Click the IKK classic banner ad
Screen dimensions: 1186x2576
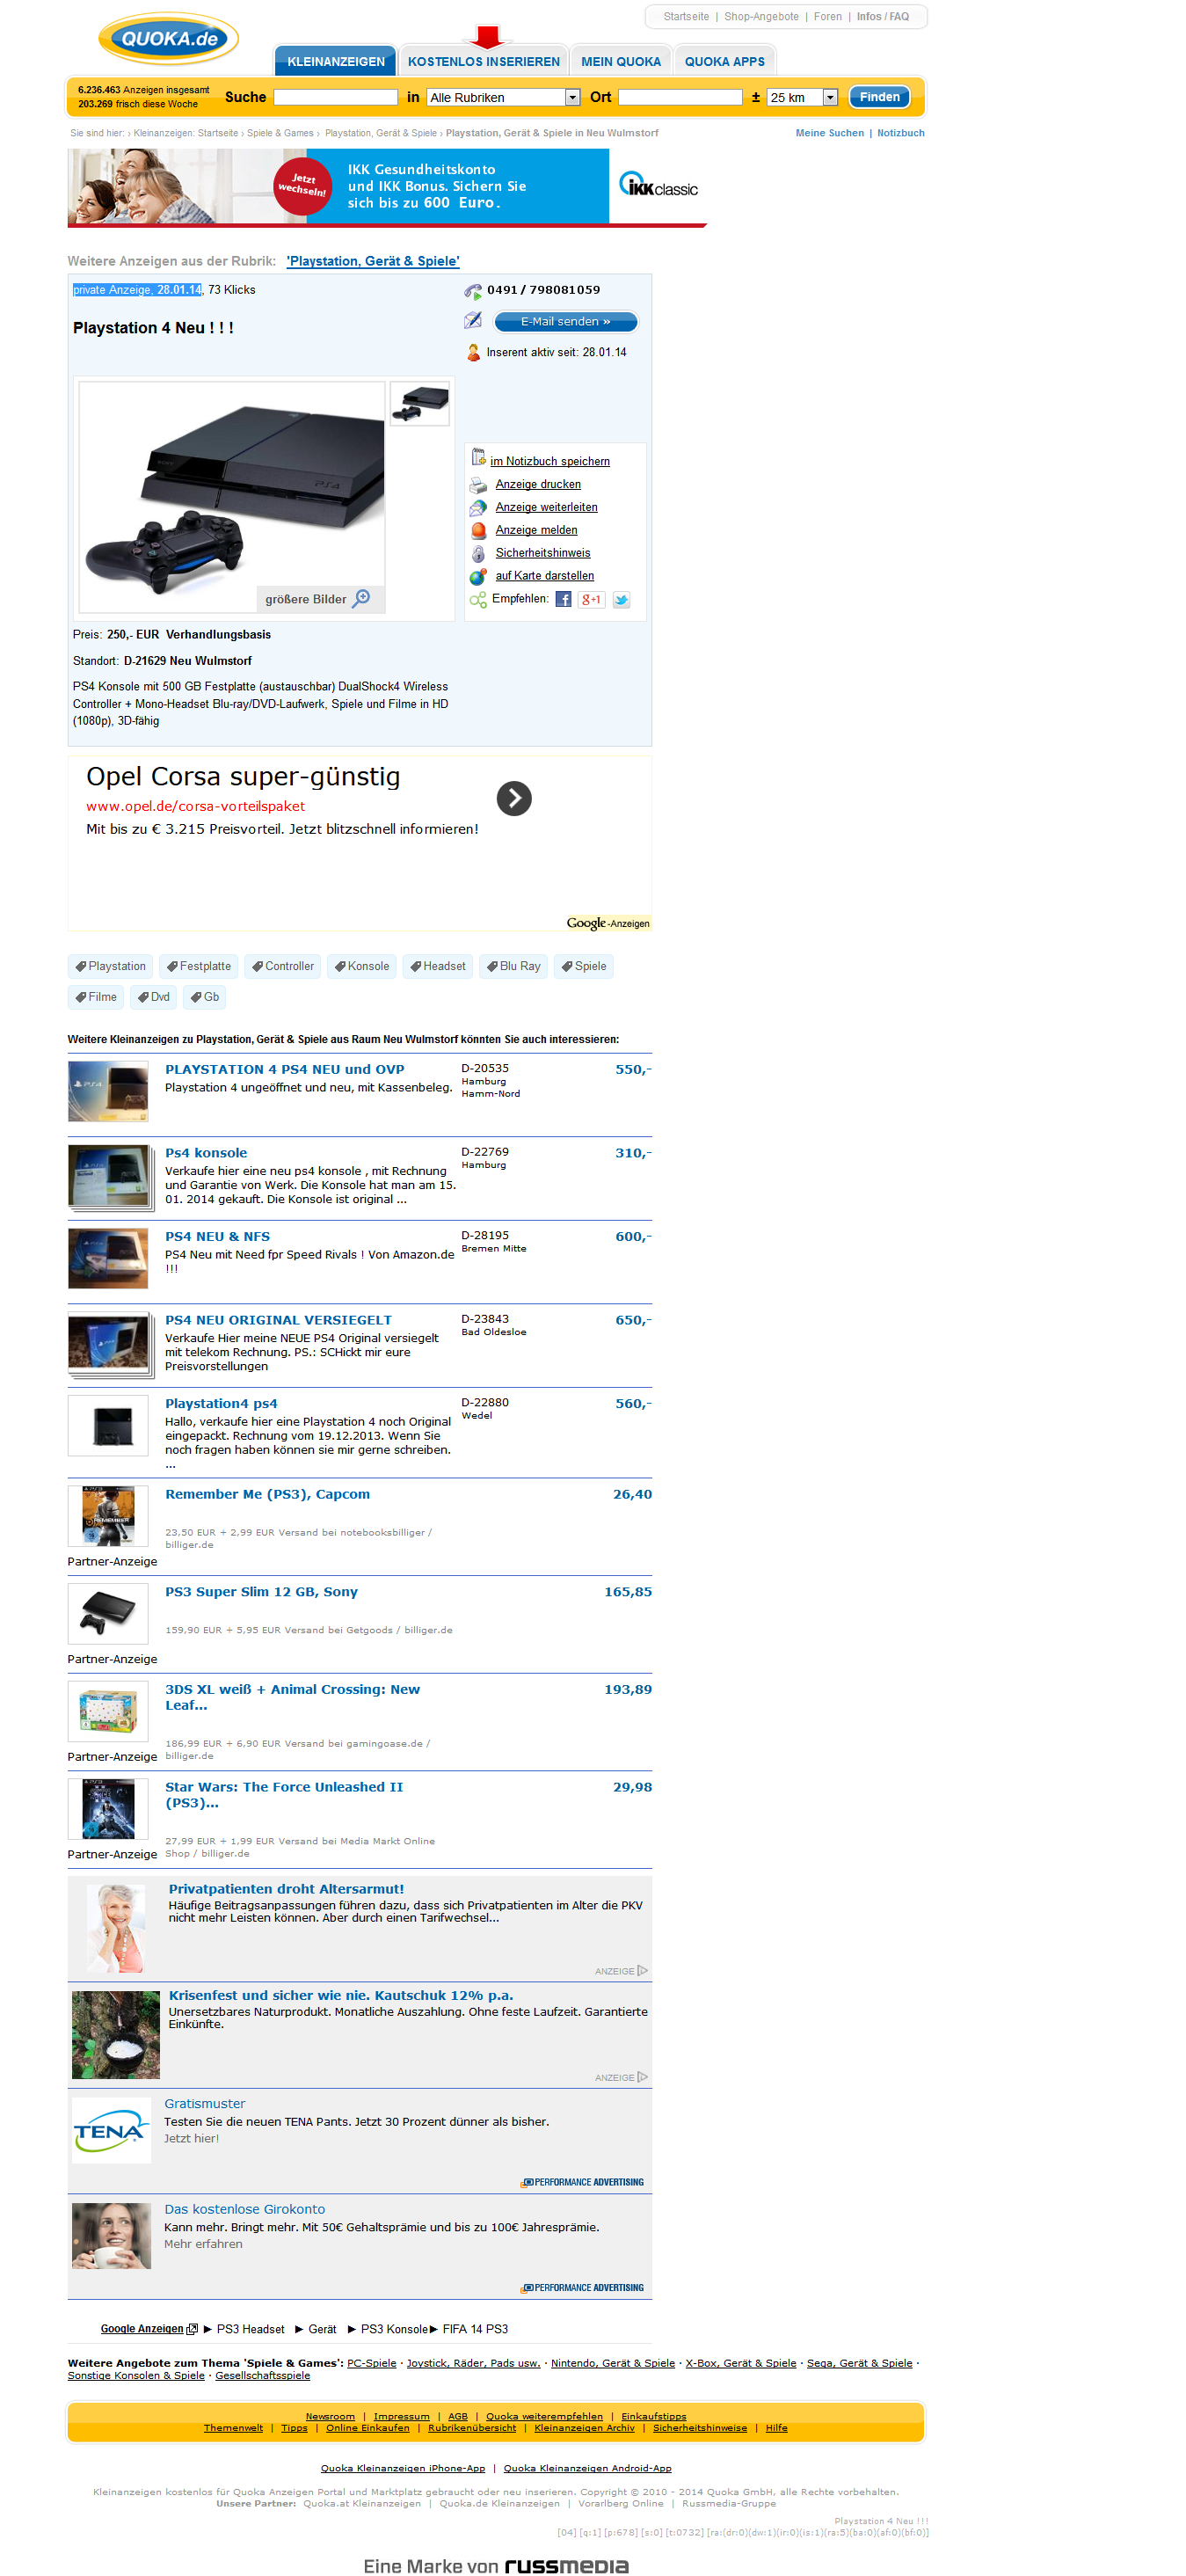(387, 187)
